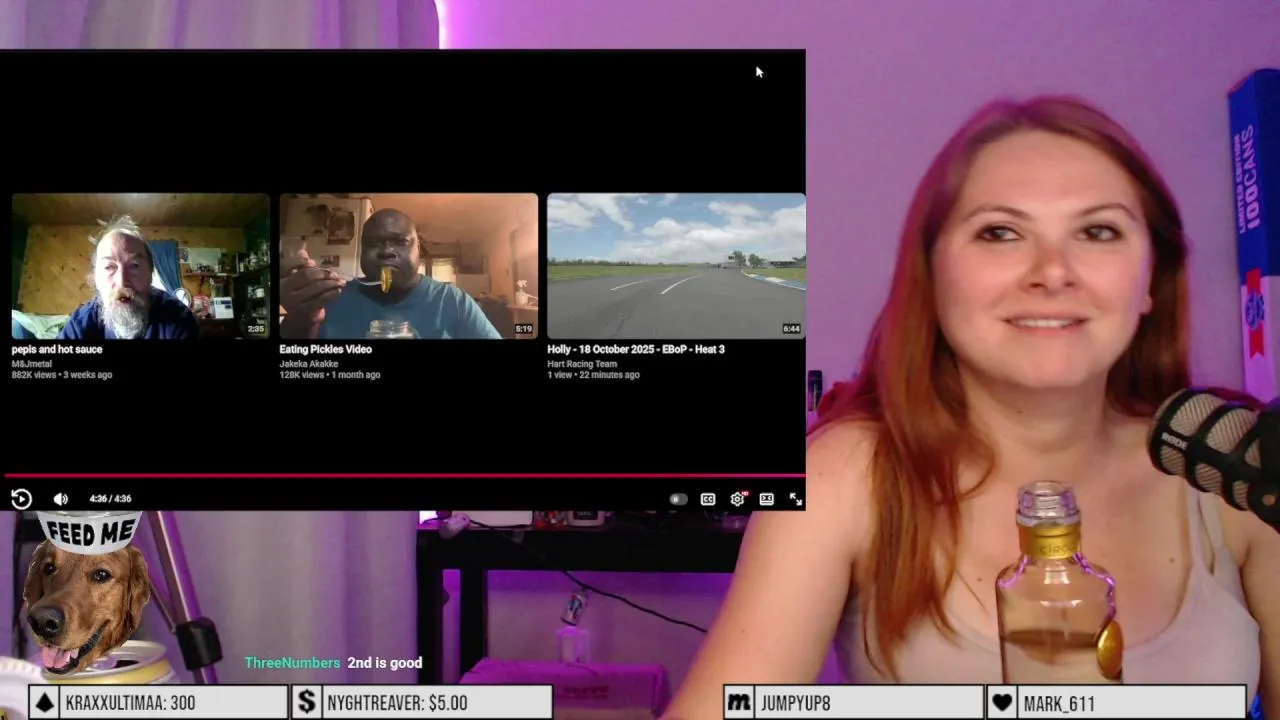
Task: Click the heart icon beside MARK_611
Action: point(1002,703)
